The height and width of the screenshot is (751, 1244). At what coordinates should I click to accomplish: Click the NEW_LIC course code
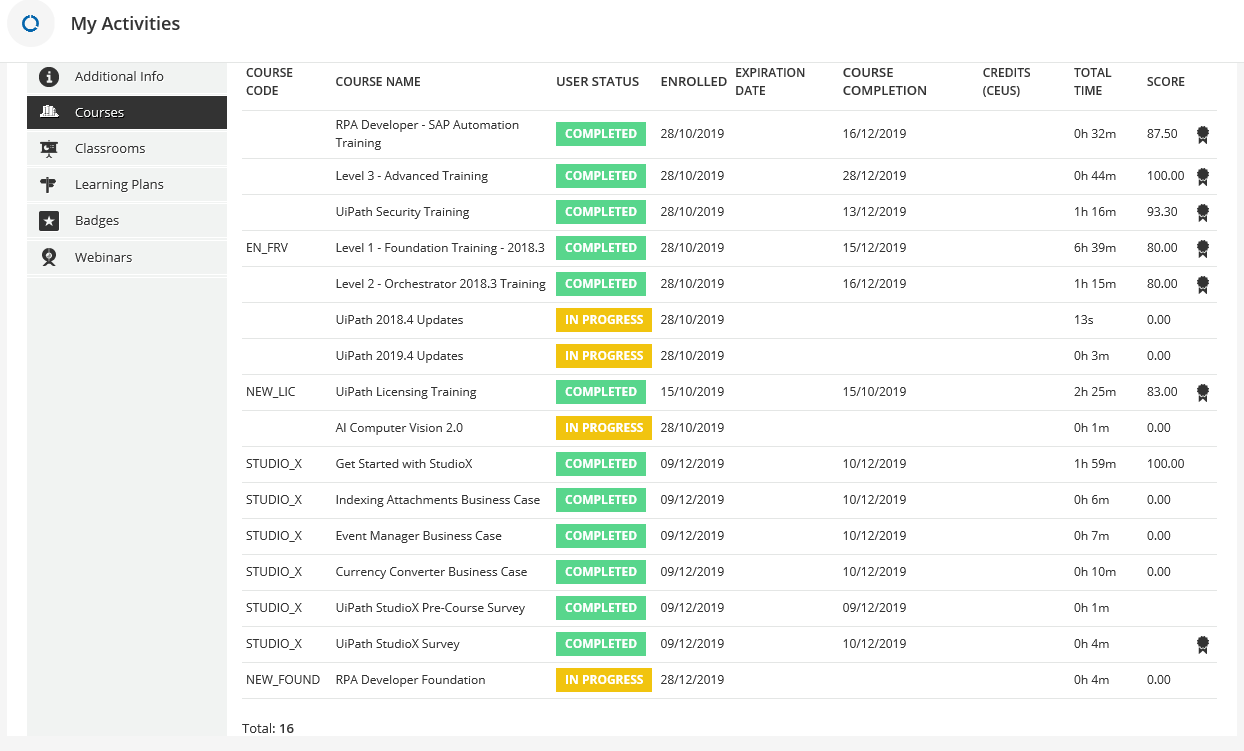point(271,392)
